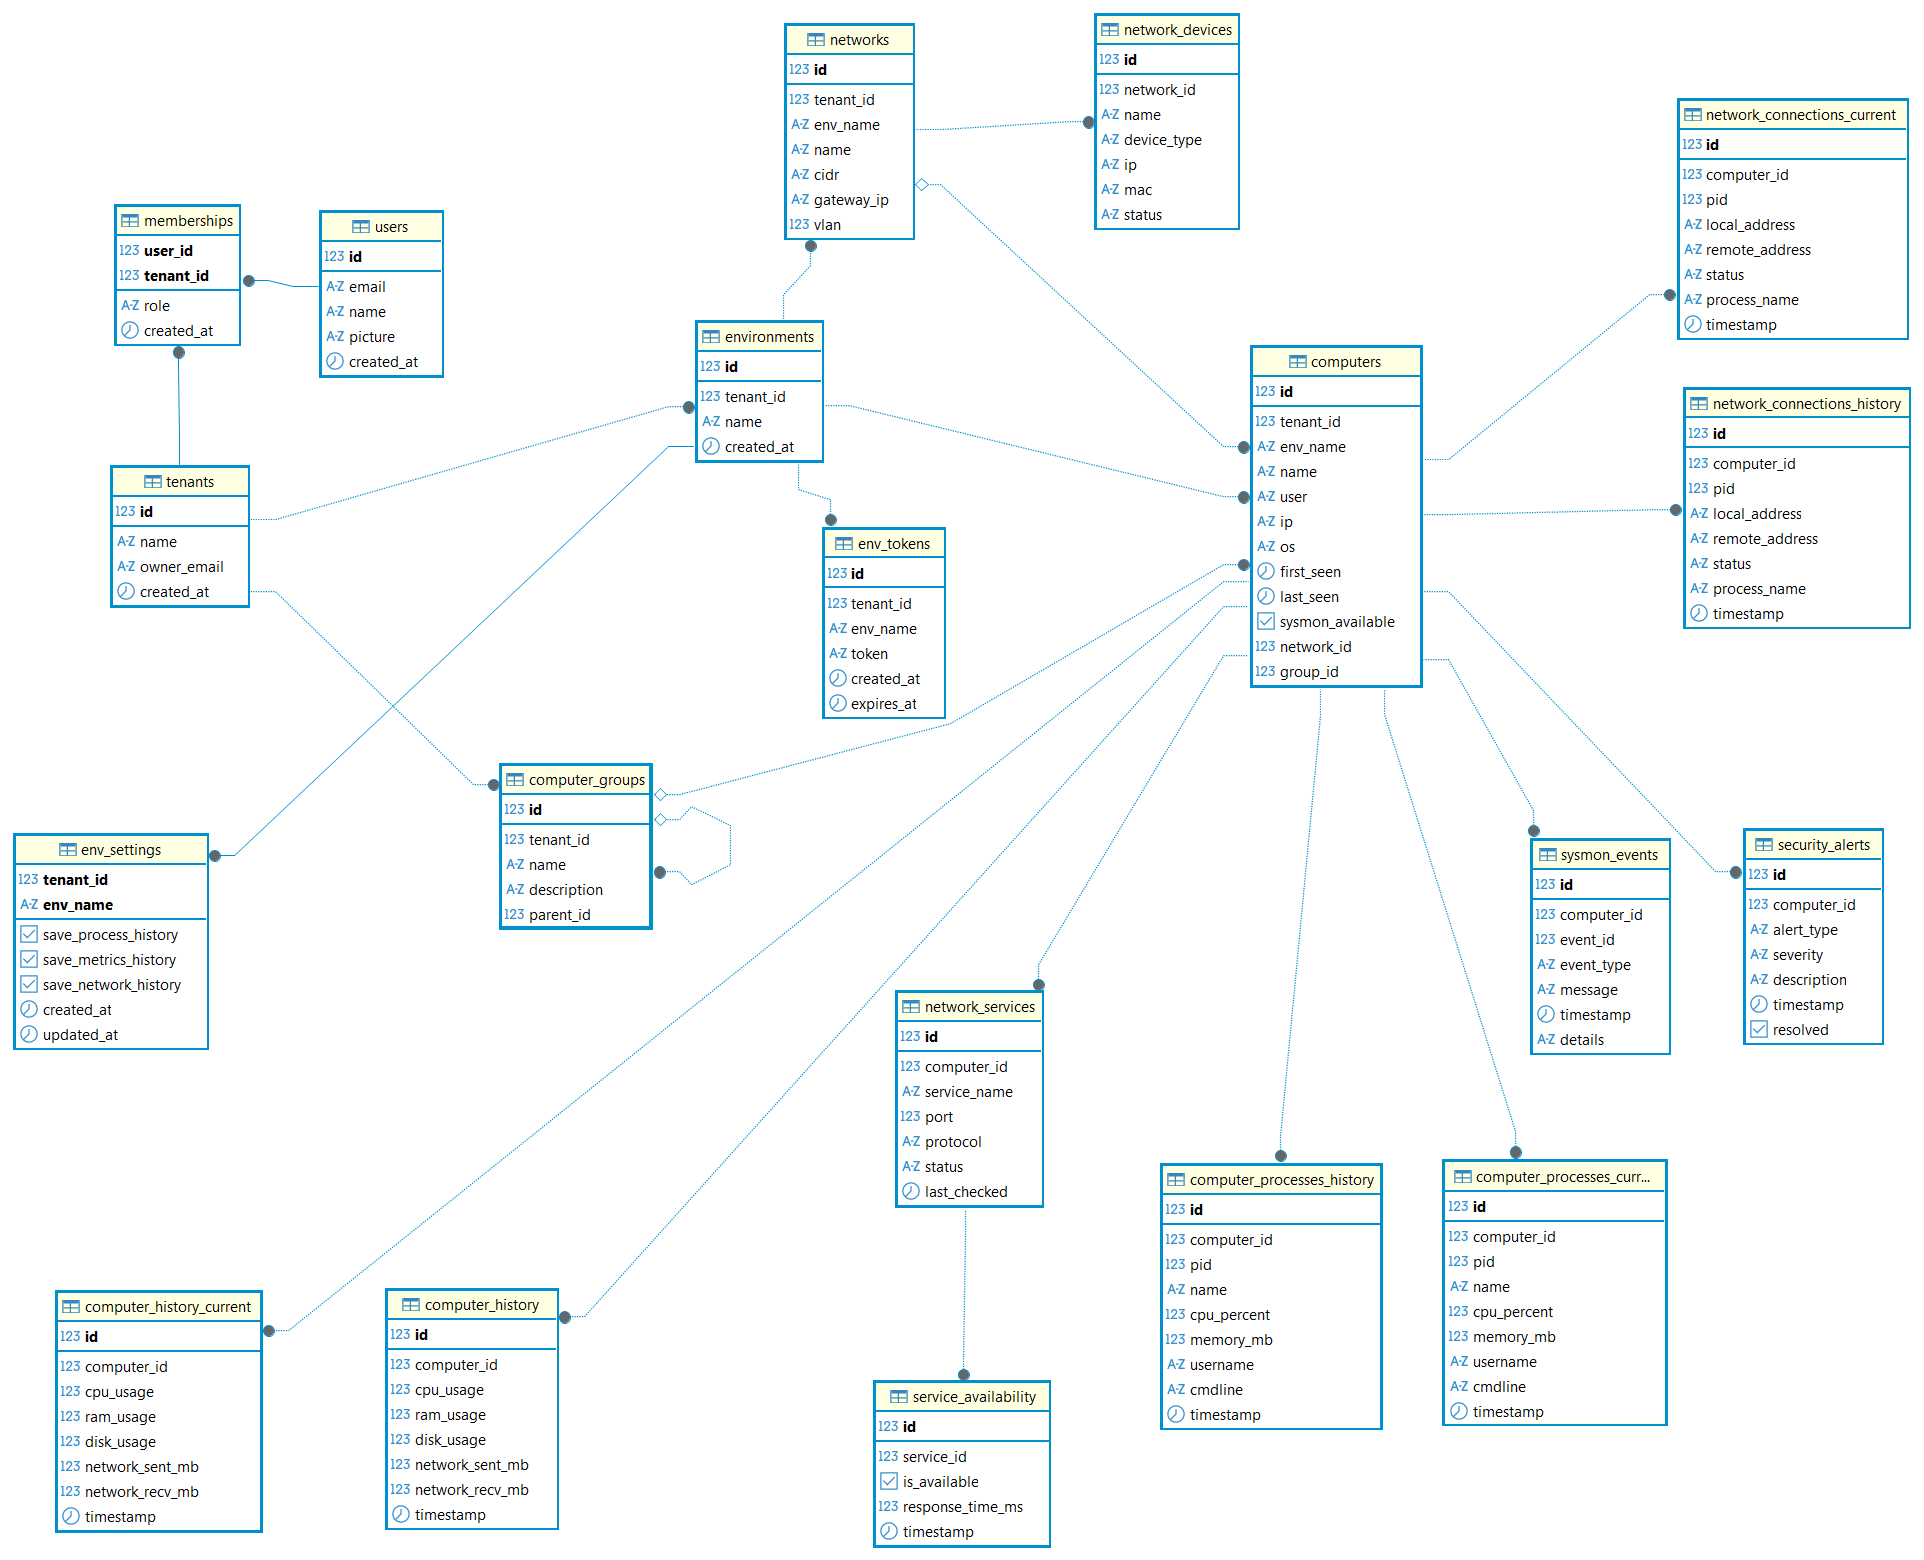
Task: Click the table icon in networks header
Action: pyautogui.click(x=816, y=40)
